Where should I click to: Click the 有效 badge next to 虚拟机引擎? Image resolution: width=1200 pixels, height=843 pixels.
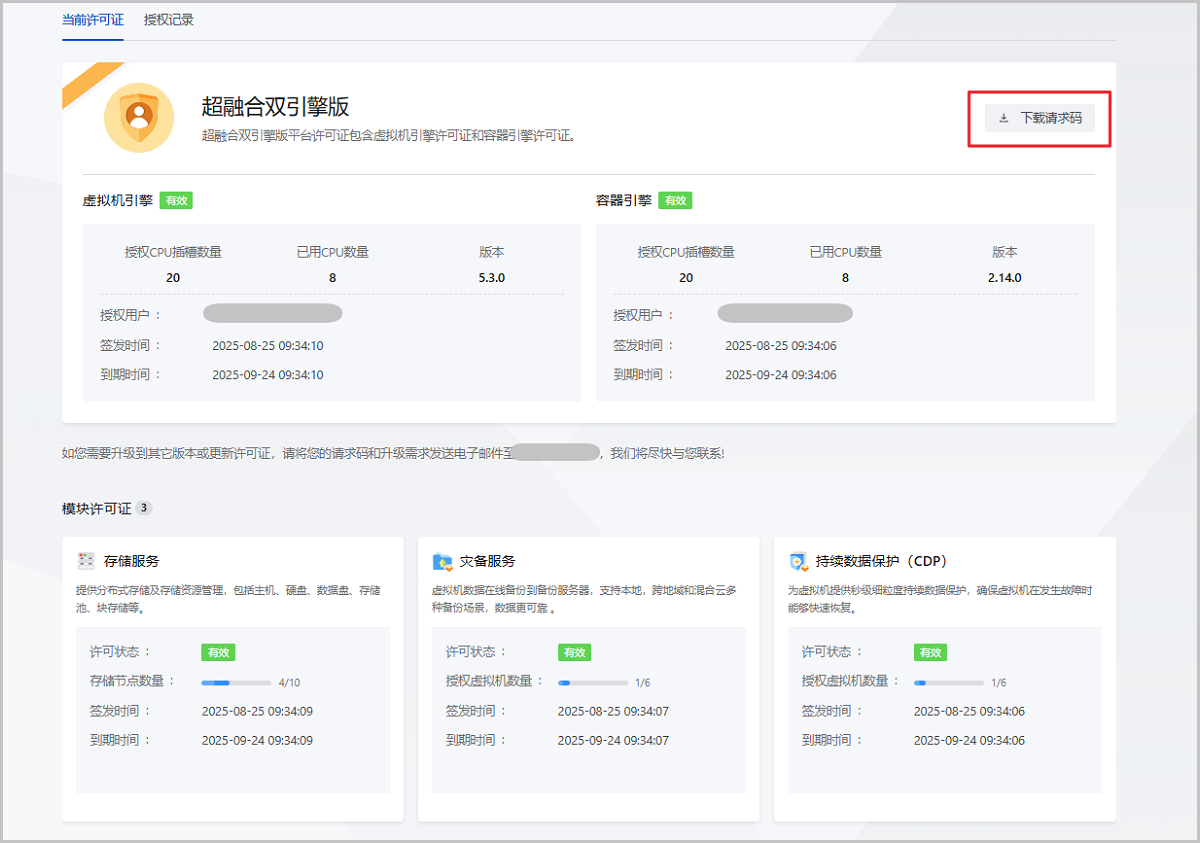pyautogui.click(x=176, y=200)
